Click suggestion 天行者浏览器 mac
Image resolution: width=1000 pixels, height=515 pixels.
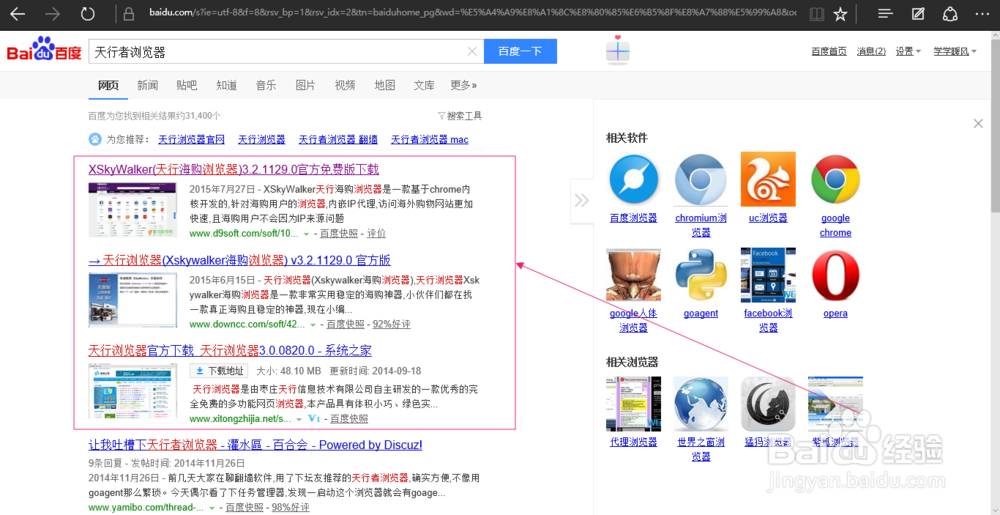(430, 139)
